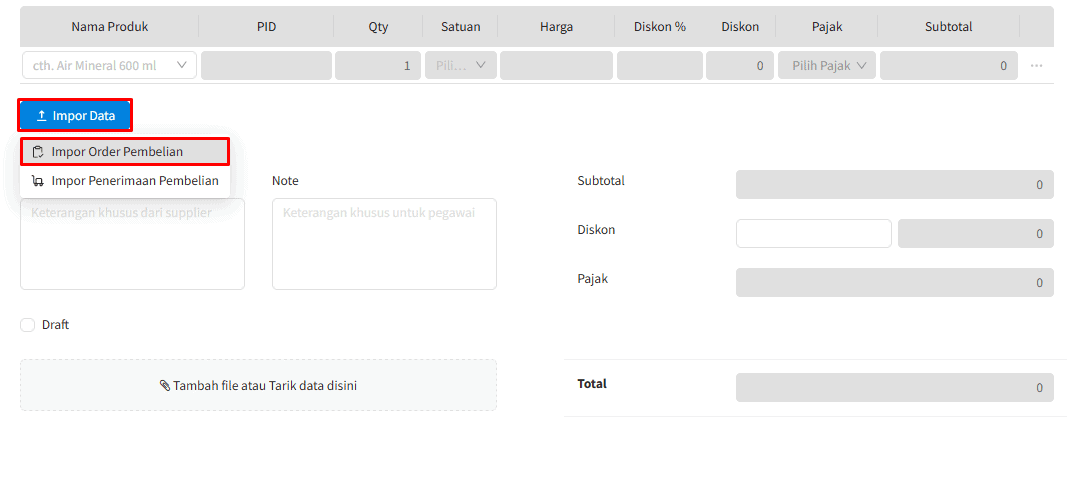Click the Nama Produk column header
Image resolution: width=1074 pixels, height=487 pixels.
click(110, 27)
